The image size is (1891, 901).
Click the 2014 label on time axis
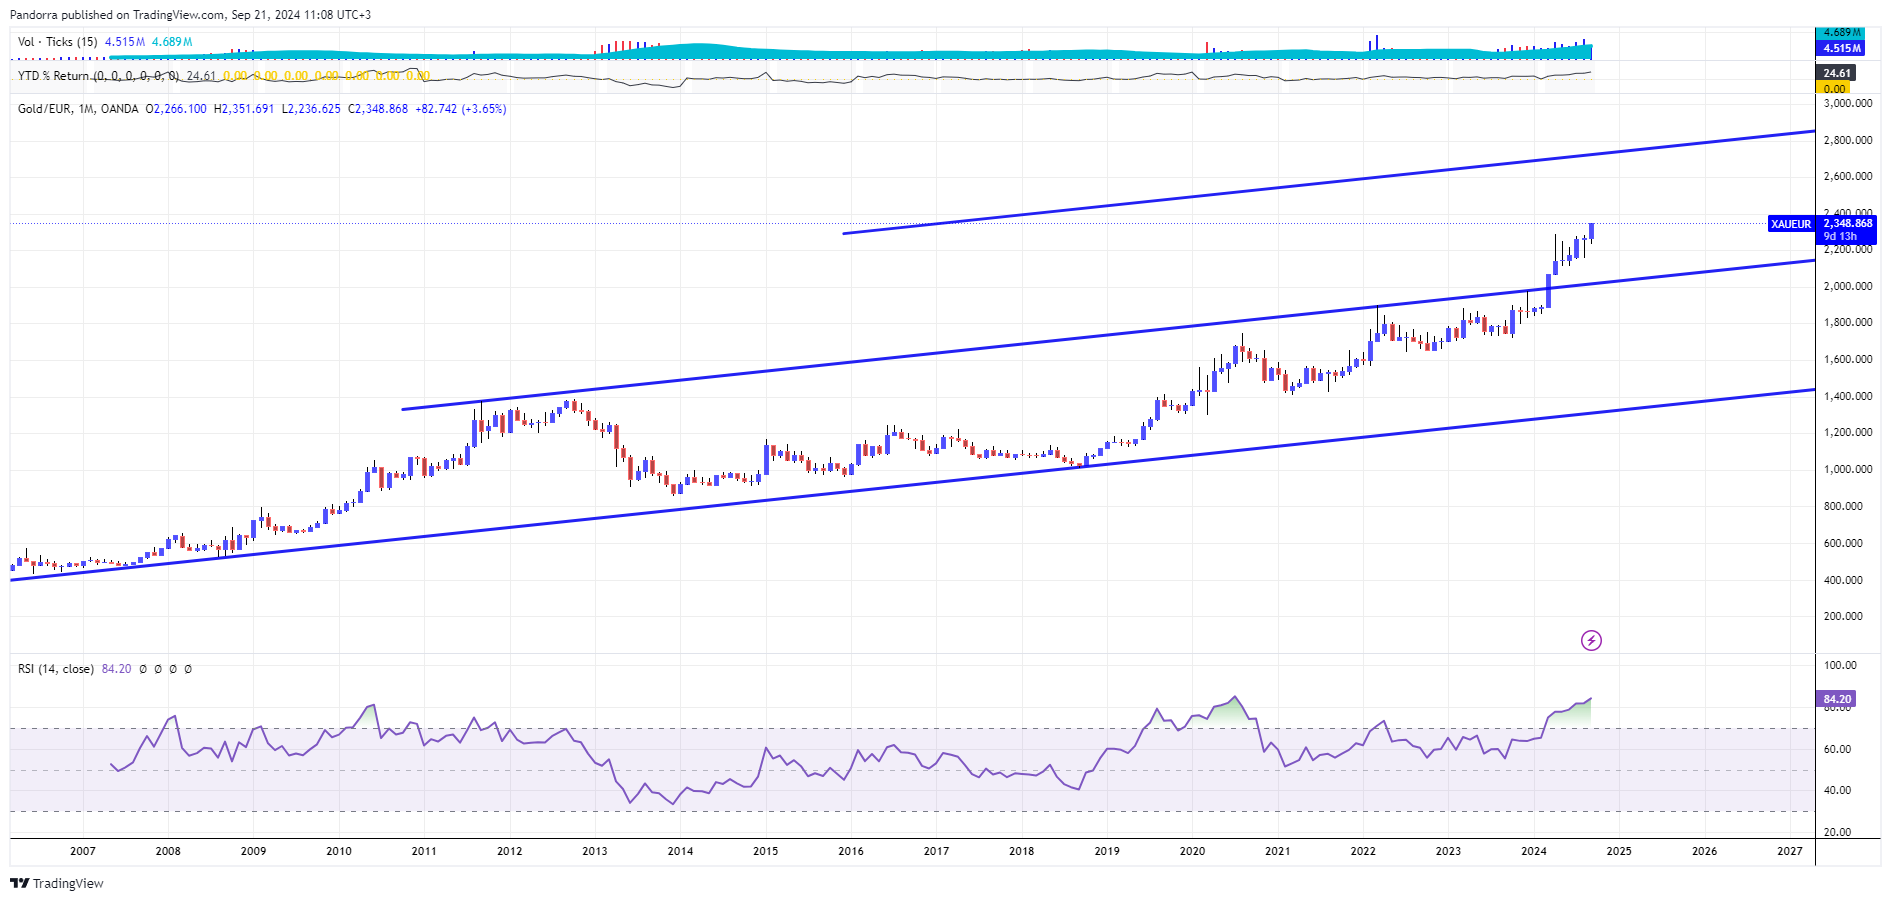(680, 851)
